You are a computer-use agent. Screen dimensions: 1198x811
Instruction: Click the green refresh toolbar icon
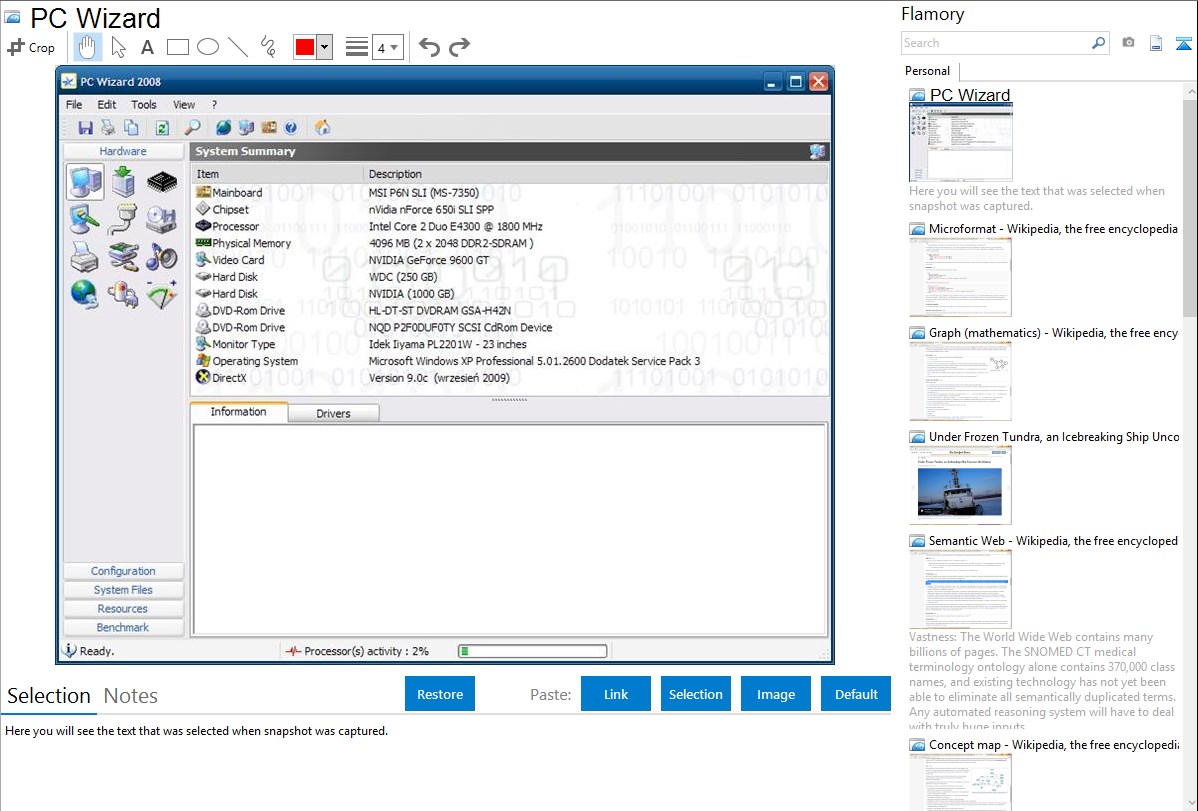pyautogui.click(x=162, y=128)
